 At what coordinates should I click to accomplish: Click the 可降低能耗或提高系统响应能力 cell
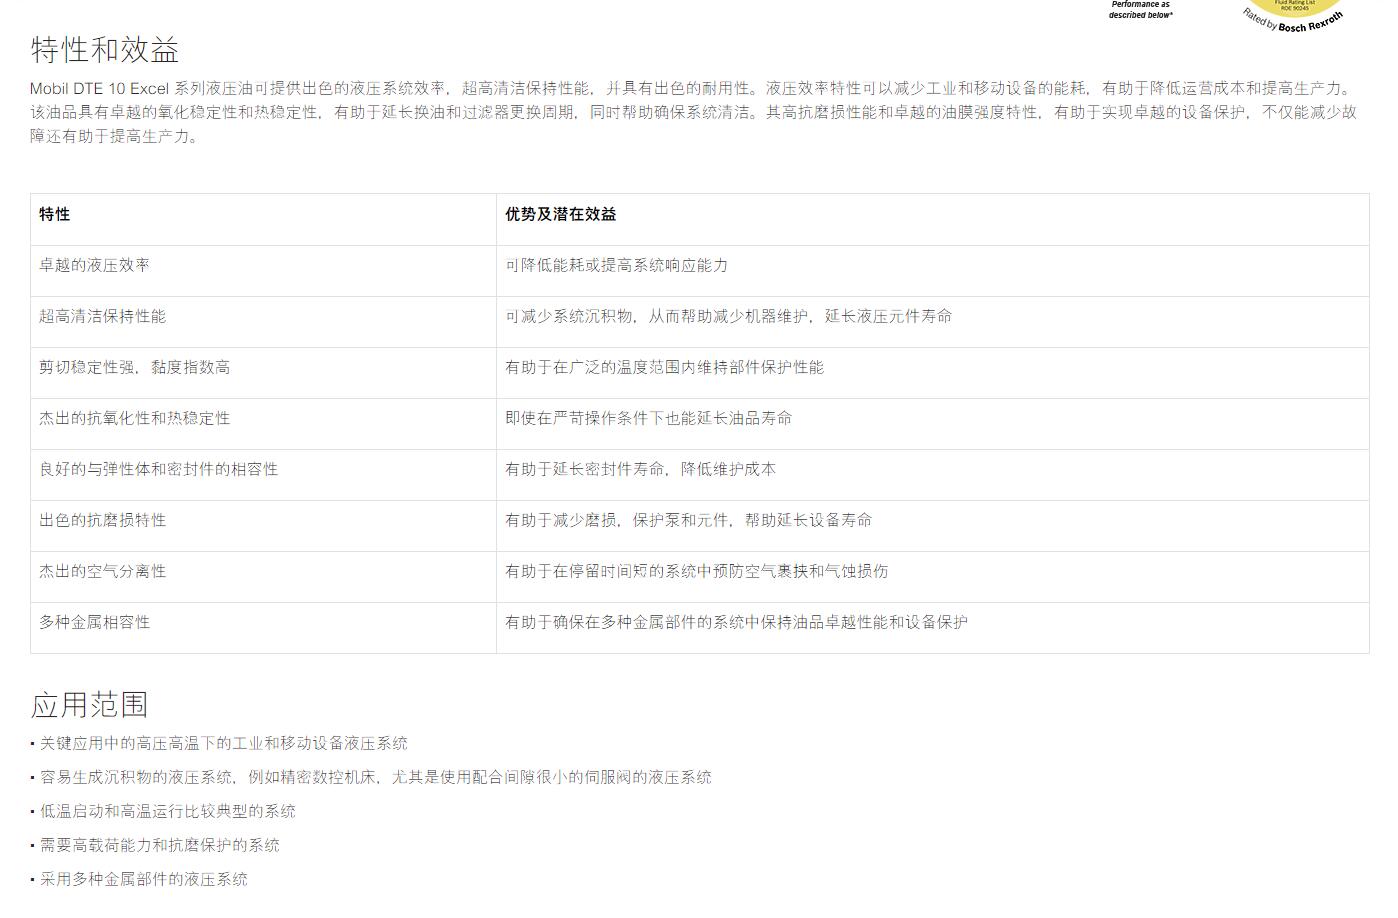coord(933,271)
